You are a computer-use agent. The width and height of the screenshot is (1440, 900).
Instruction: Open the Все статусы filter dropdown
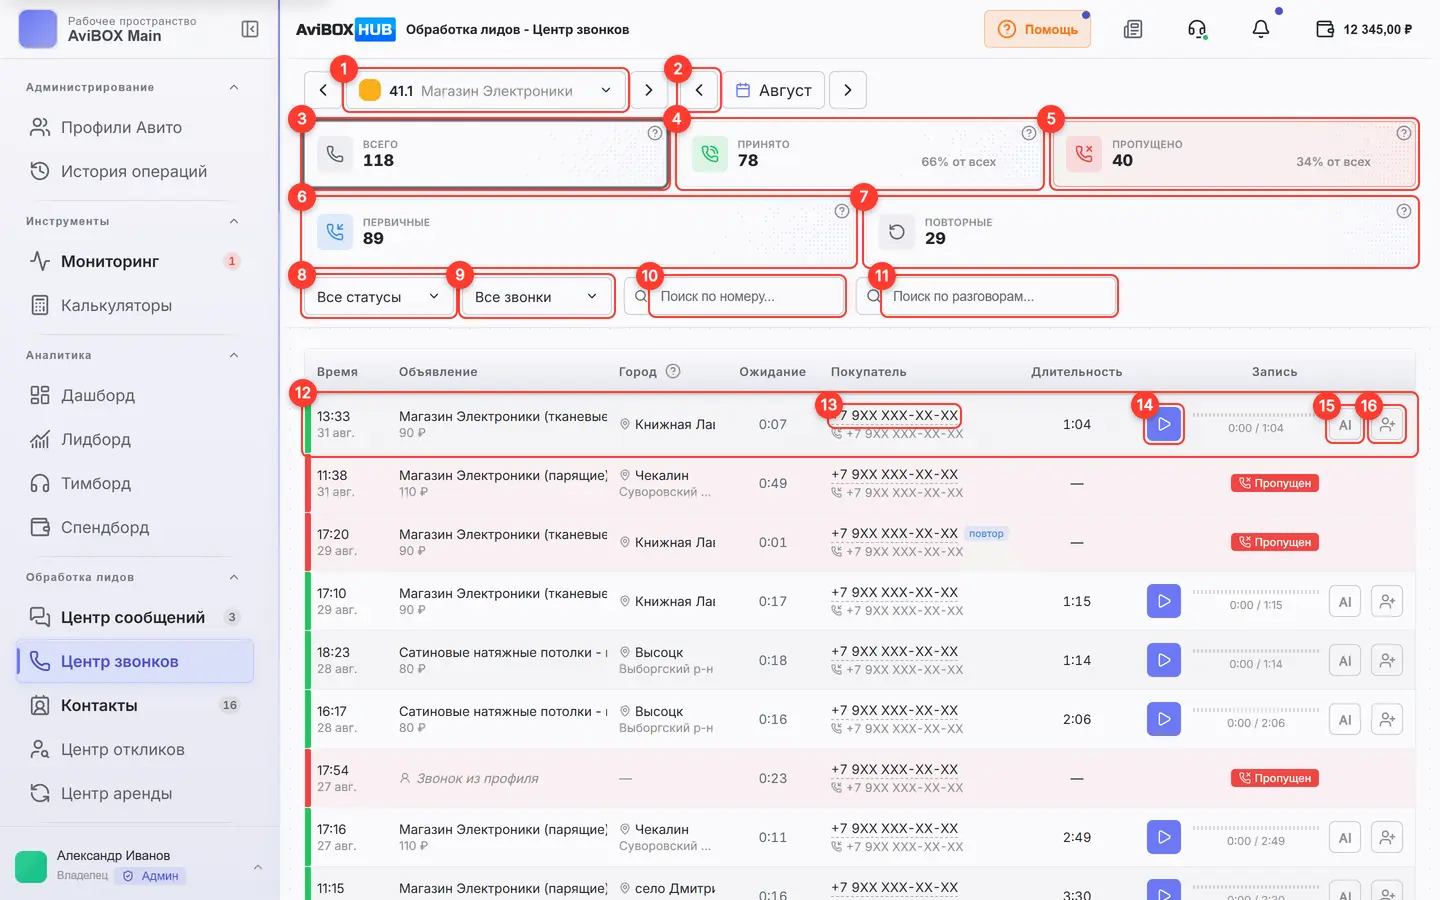tap(378, 297)
